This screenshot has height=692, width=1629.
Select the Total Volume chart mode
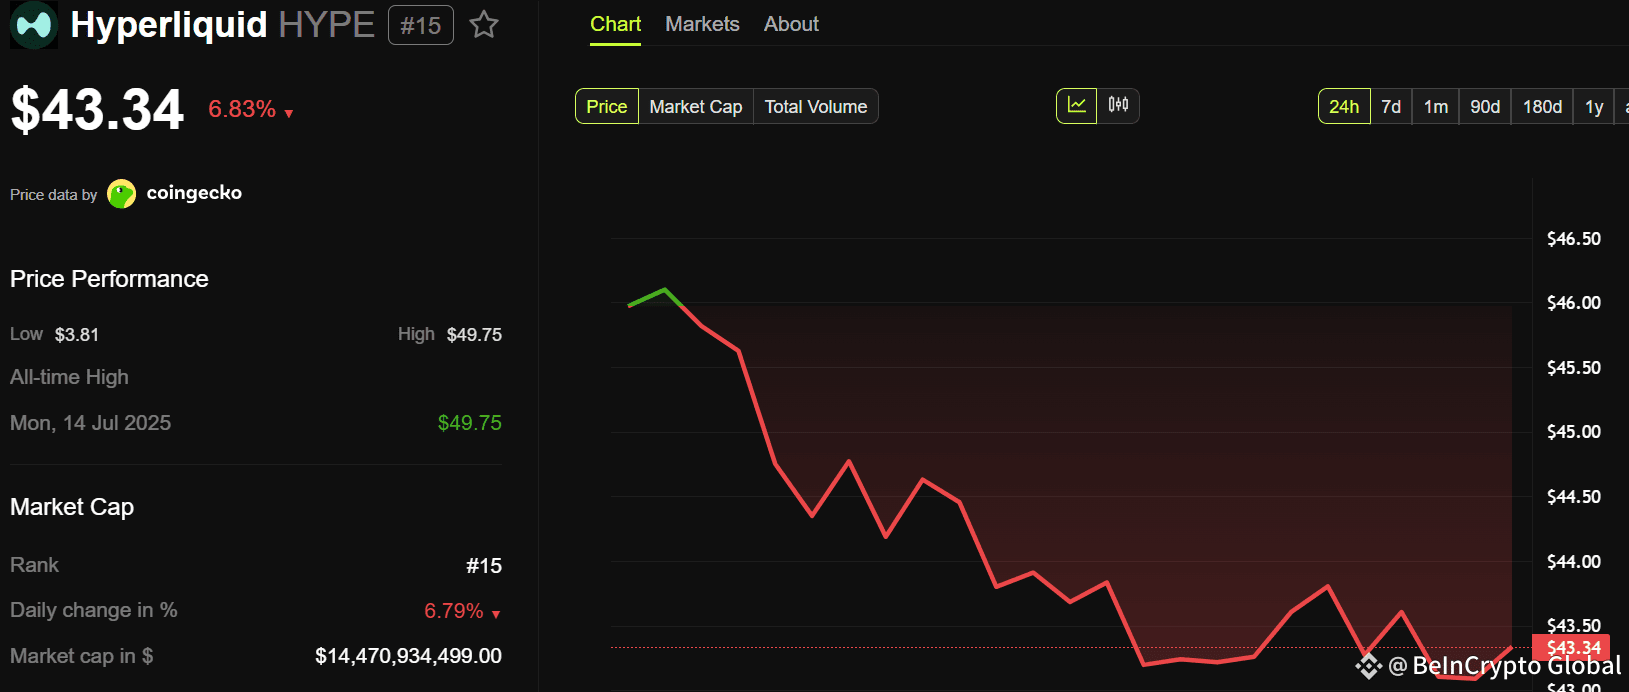816,107
